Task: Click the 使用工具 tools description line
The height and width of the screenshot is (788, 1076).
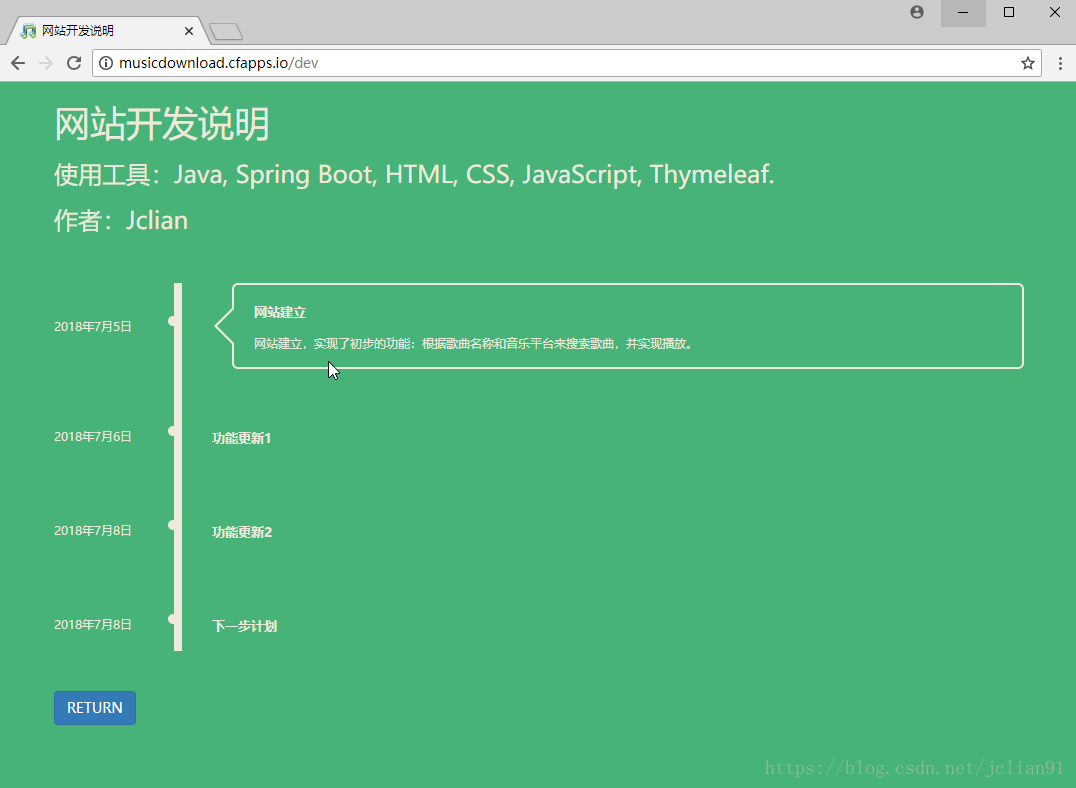Action: point(414,175)
